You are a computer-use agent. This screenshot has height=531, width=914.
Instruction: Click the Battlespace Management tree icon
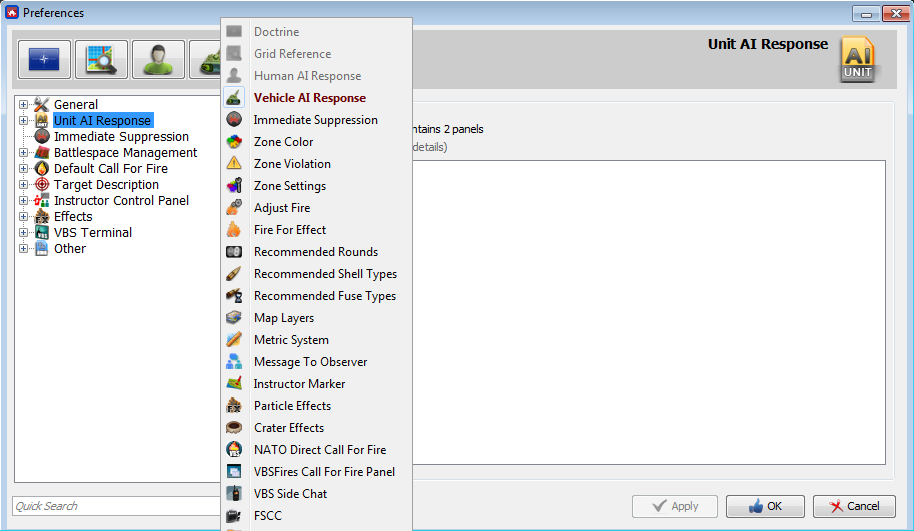coord(41,153)
